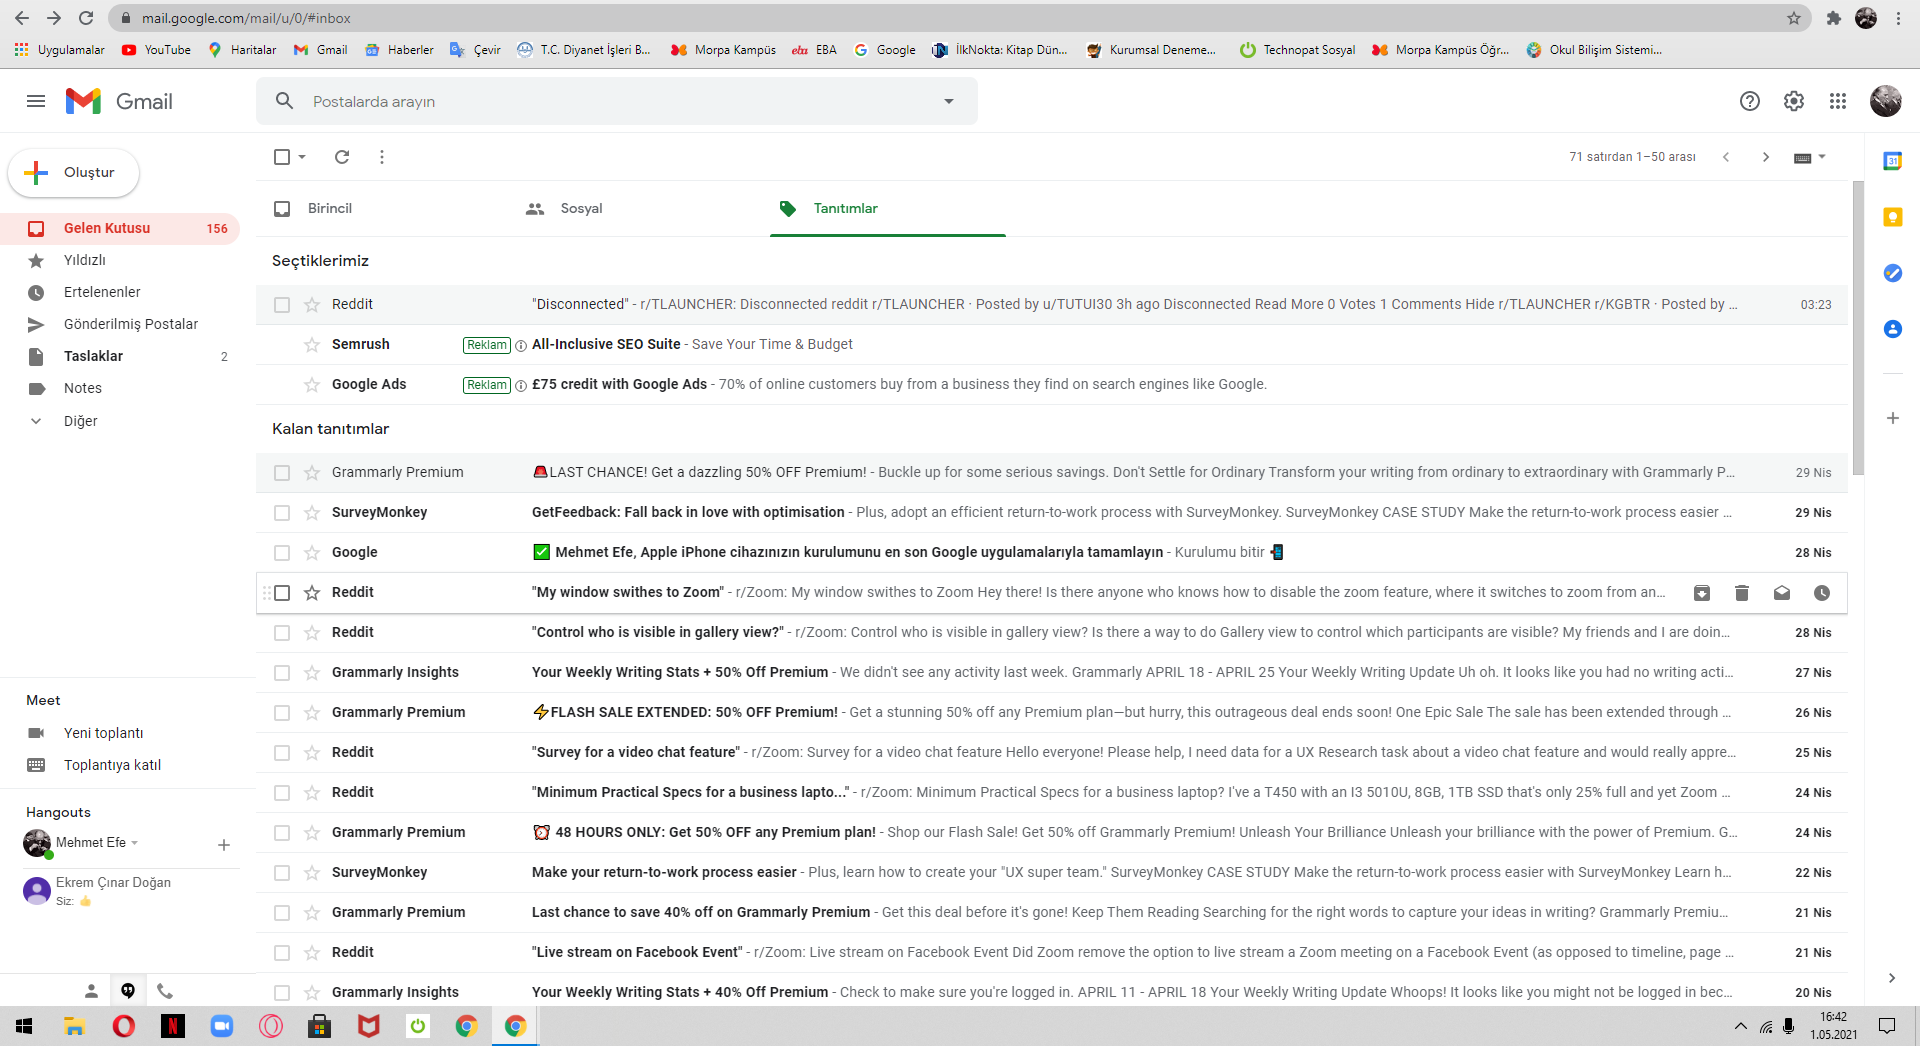Screen dimensions: 1920x1046
Task: Select the SurveyMonkey GetFeedback email checkbox
Action: 282,513
